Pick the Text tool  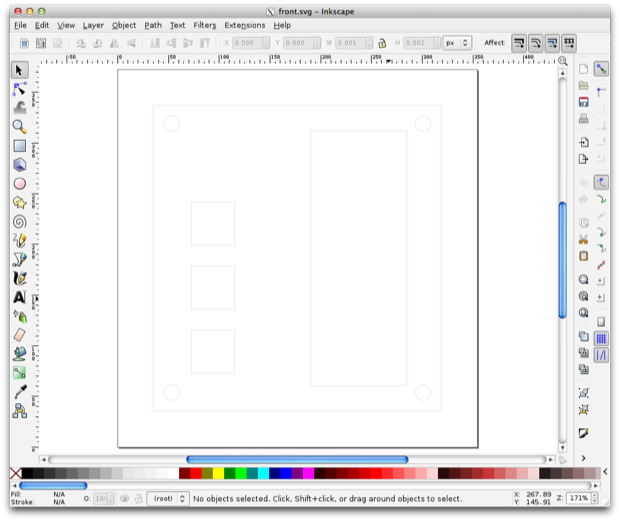(x=19, y=297)
